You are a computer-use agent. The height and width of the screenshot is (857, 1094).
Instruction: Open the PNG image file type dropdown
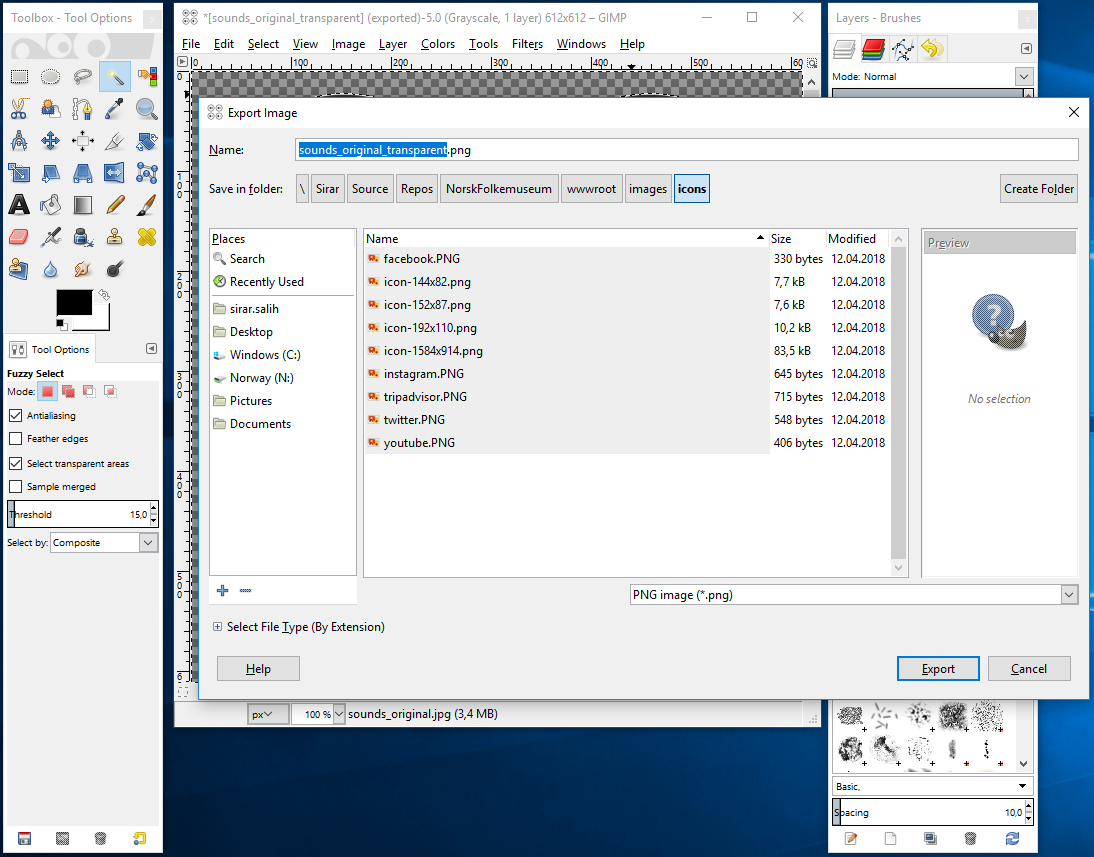[x=1069, y=595]
